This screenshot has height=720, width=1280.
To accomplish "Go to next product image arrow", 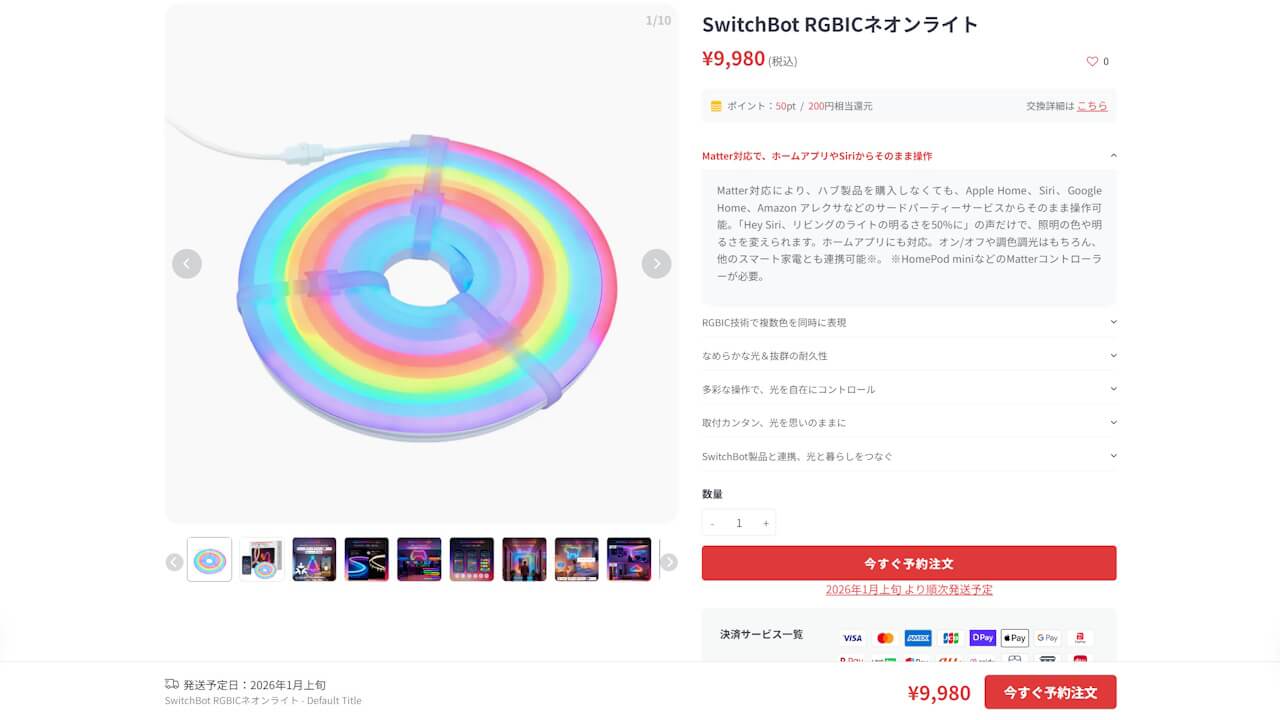I will (656, 264).
